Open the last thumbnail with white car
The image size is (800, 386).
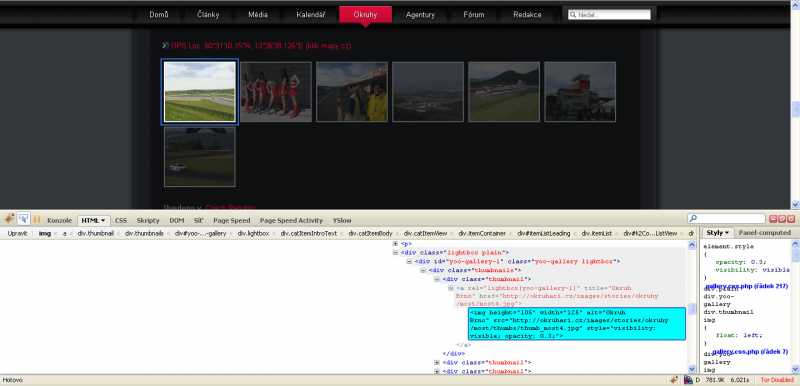coord(199,157)
